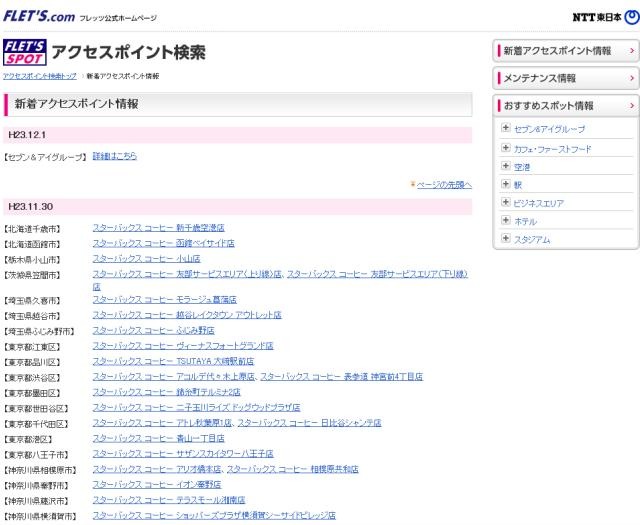Open 青山一丁目店 link
The width and height of the screenshot is (640, 525).
point(158,438)
